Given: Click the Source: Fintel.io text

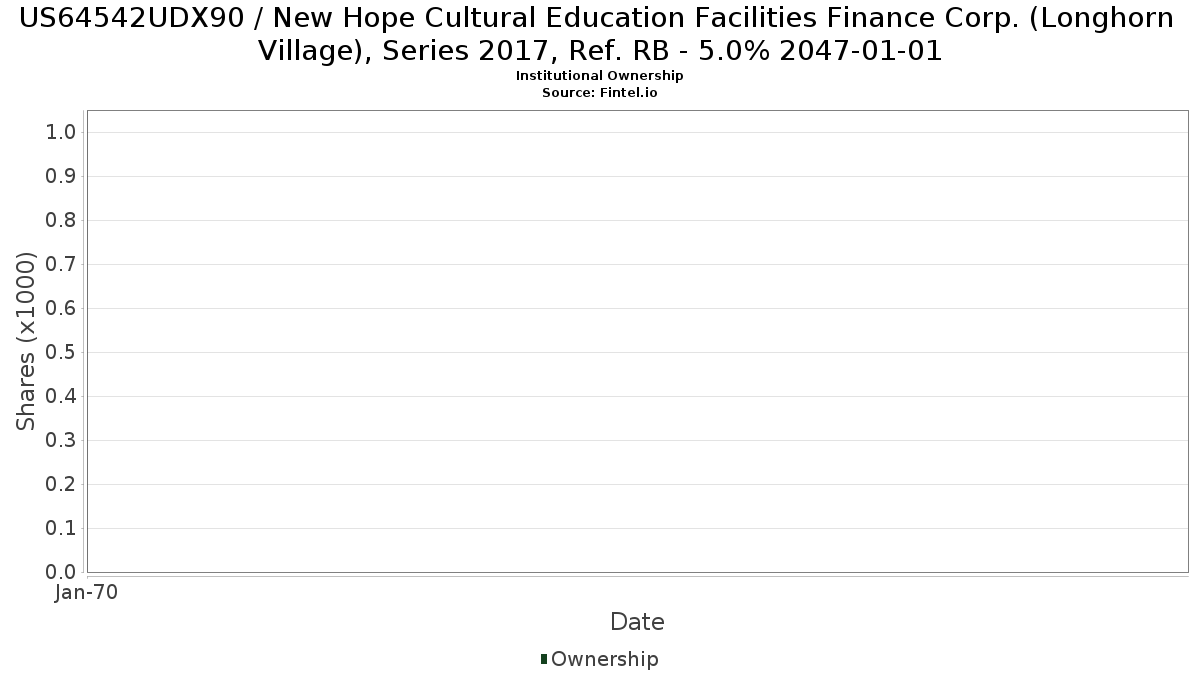Looking at the screenshot, I should click(600, 92).
